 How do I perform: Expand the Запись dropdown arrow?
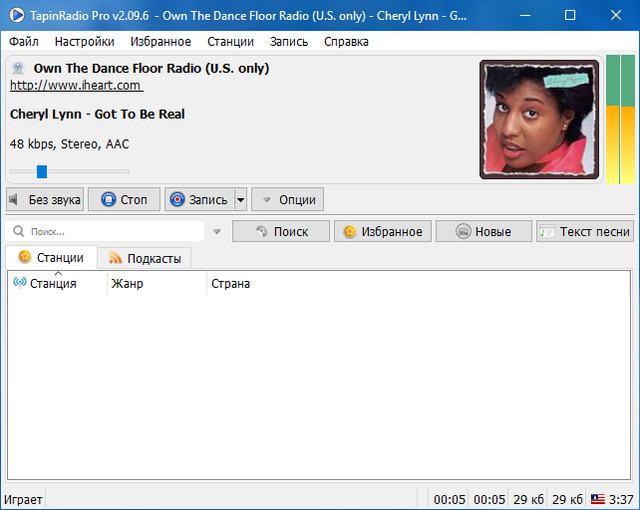pyautogui.click(x=240, y=199)
